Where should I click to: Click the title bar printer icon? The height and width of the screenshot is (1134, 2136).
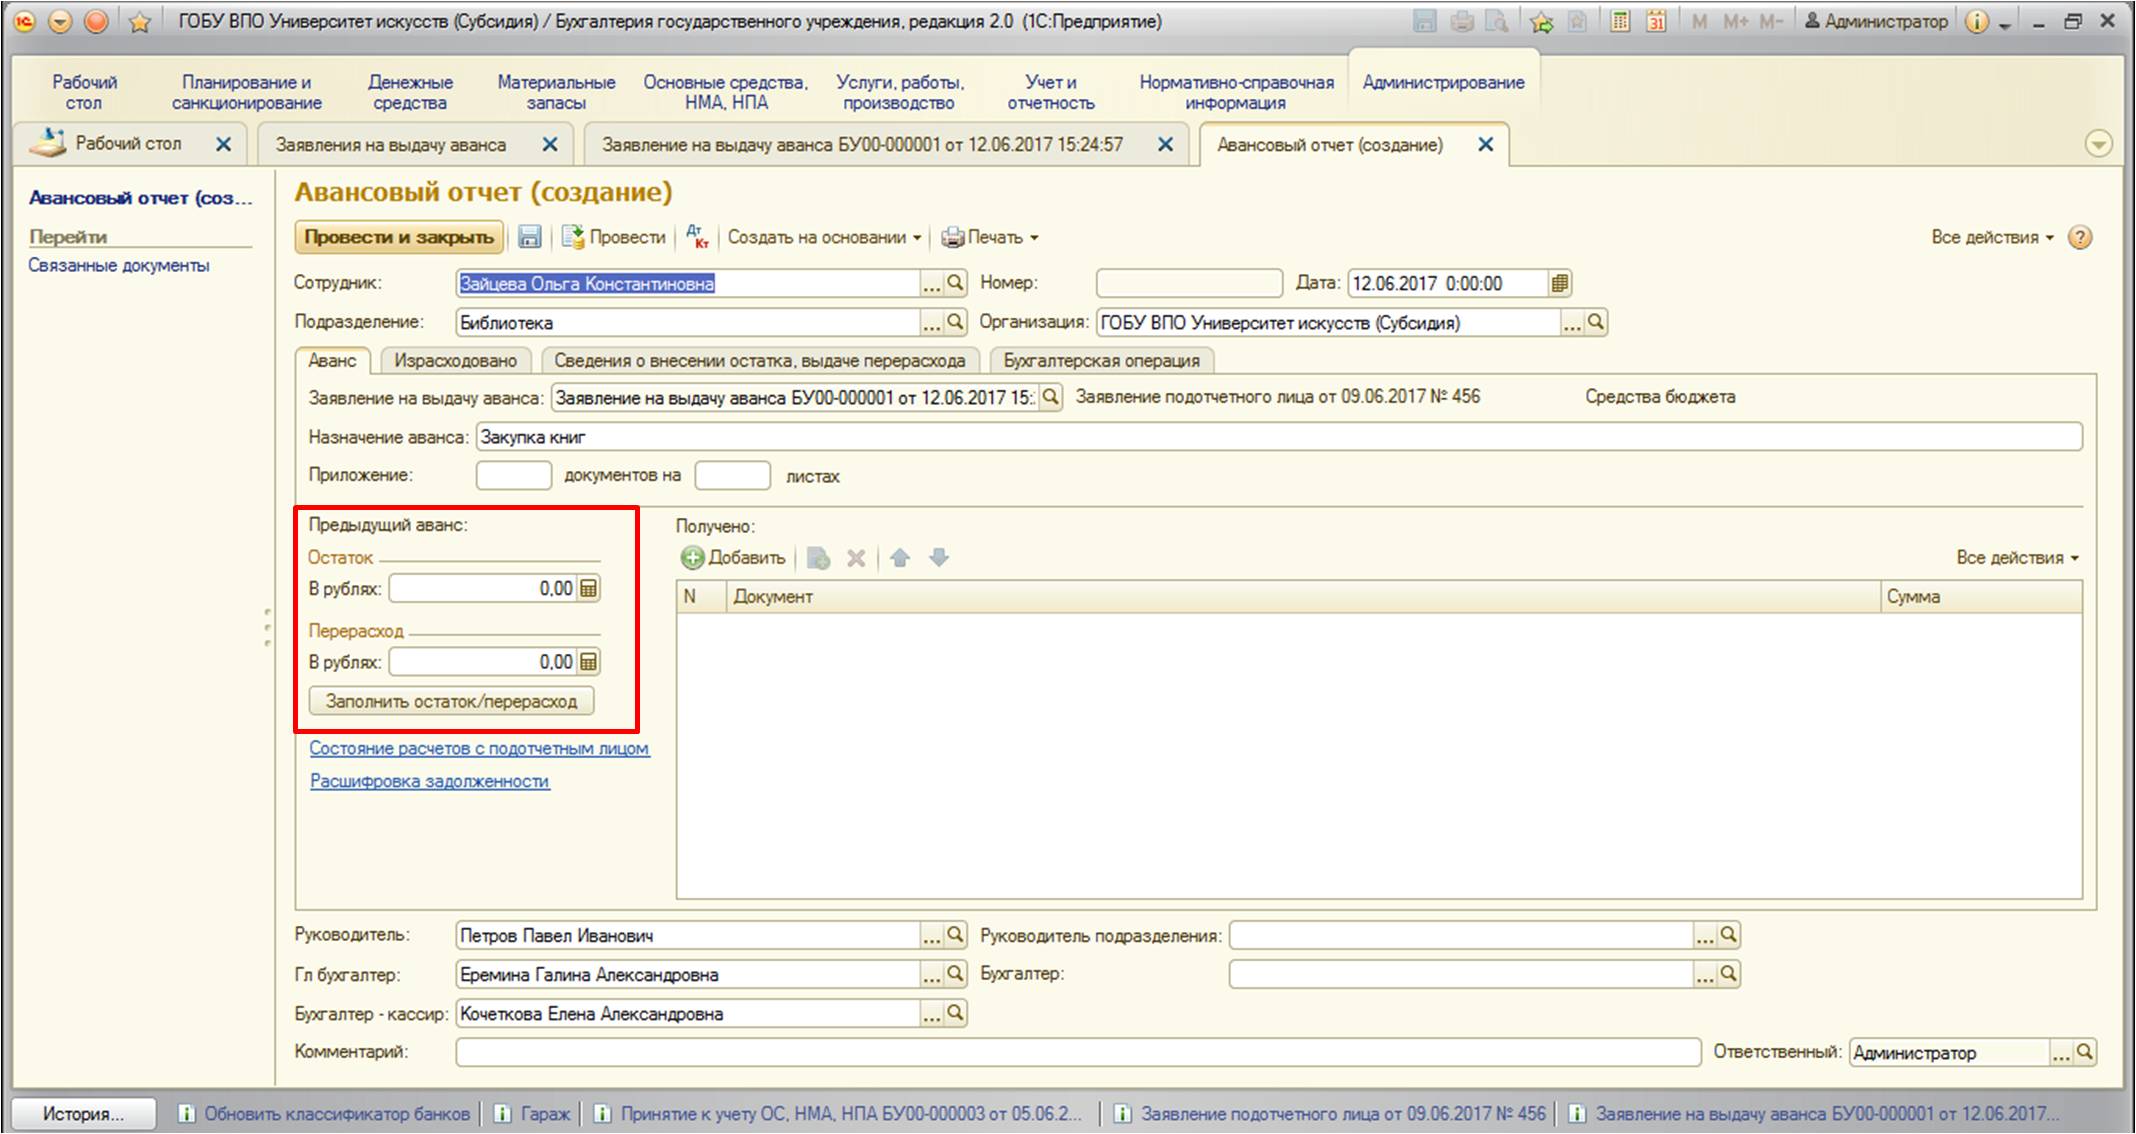1462,21
